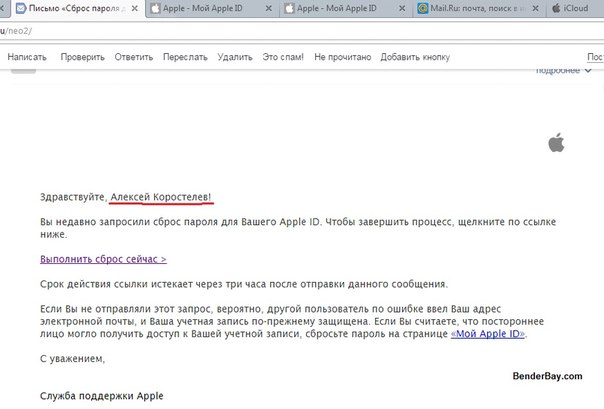Image resolution: width=604 pixels, height=409 pixels.
Task: Delete the email with Удалить
Action: [234, 57]
